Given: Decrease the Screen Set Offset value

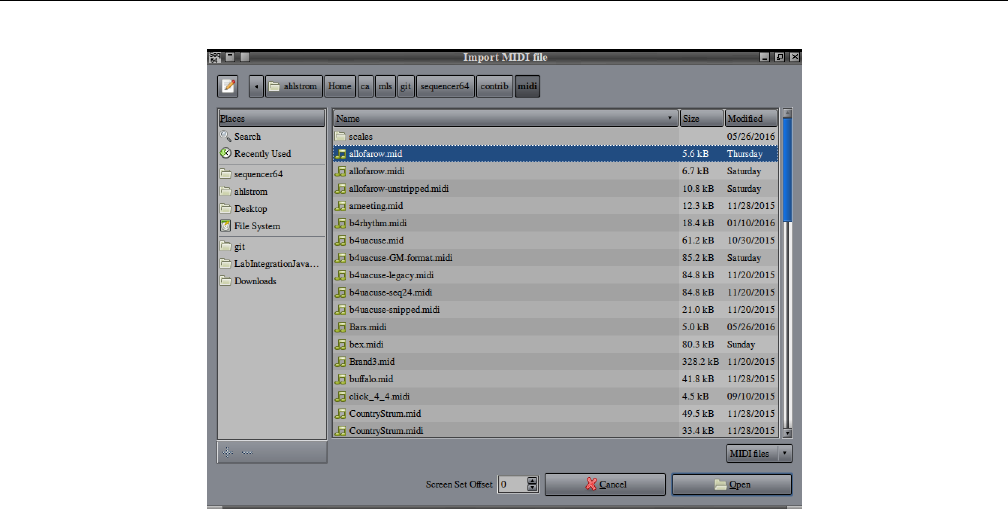Looking at the screenshot, I should click(532, 488).
